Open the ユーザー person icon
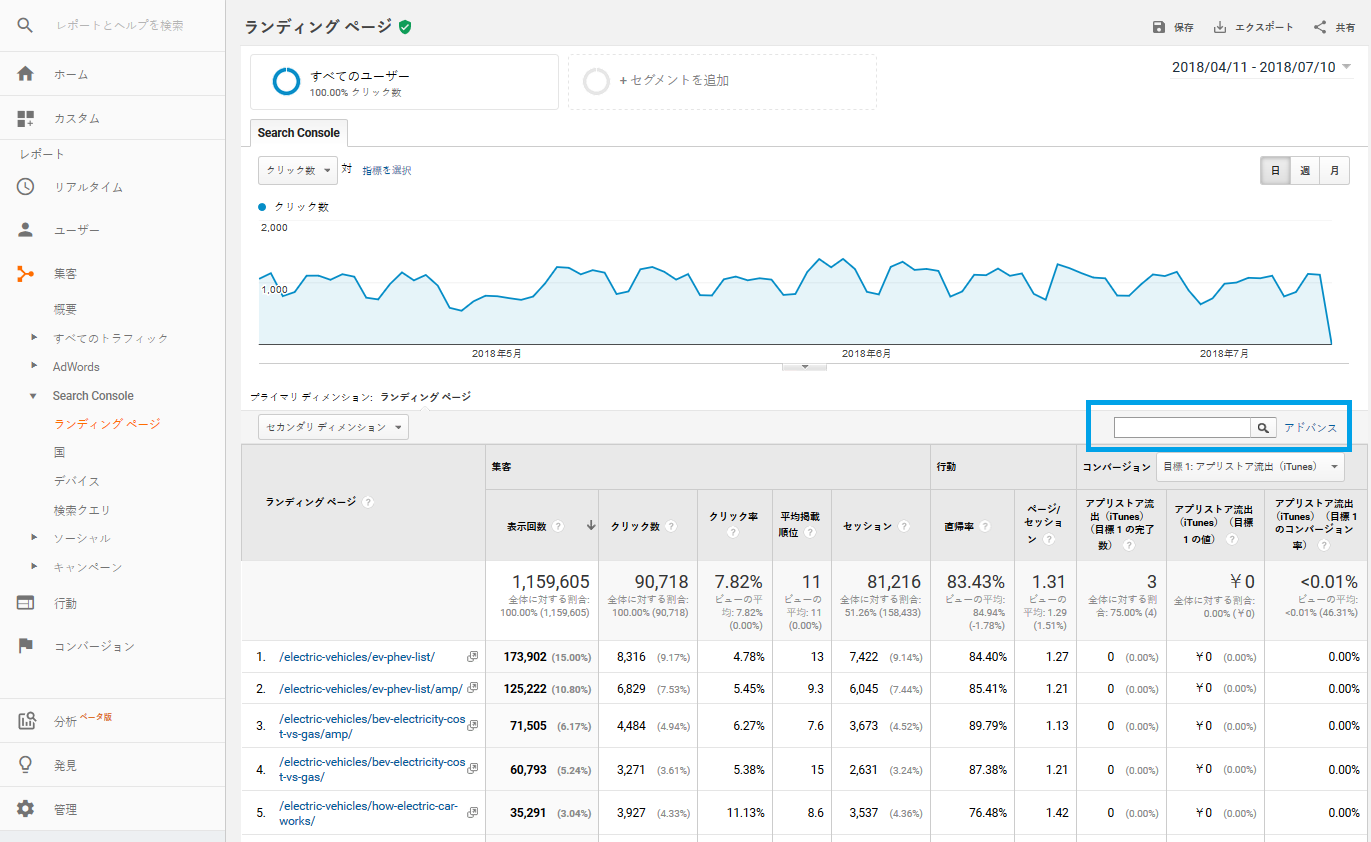The width and height of the screenshot is (1371, 842). 26,230
